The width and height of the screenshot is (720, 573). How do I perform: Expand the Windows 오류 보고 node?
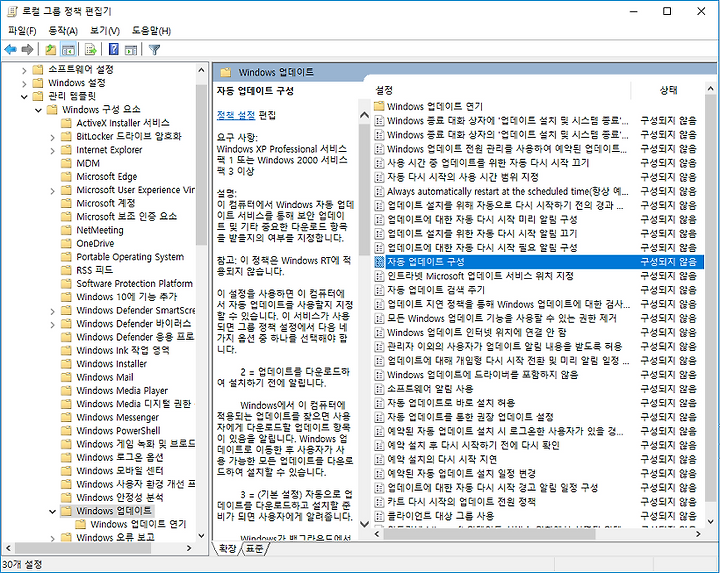point(52,538)
